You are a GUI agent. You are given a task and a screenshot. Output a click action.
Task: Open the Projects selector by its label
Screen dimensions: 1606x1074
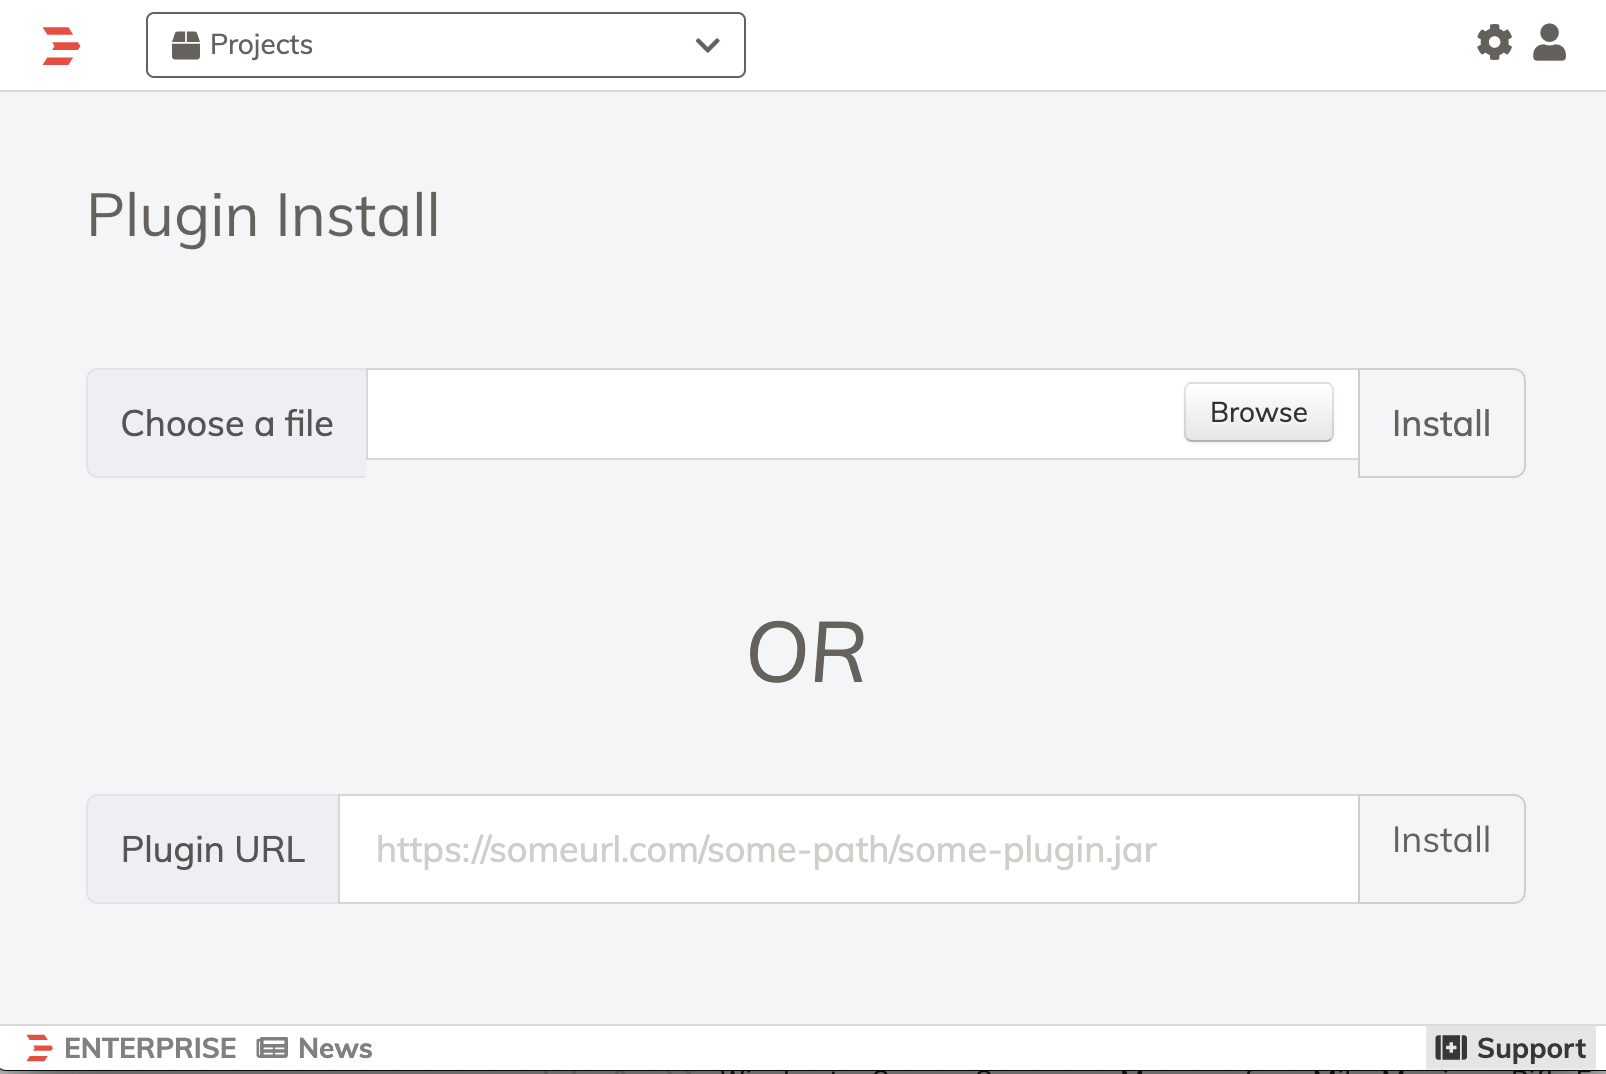tap(261, 45)
